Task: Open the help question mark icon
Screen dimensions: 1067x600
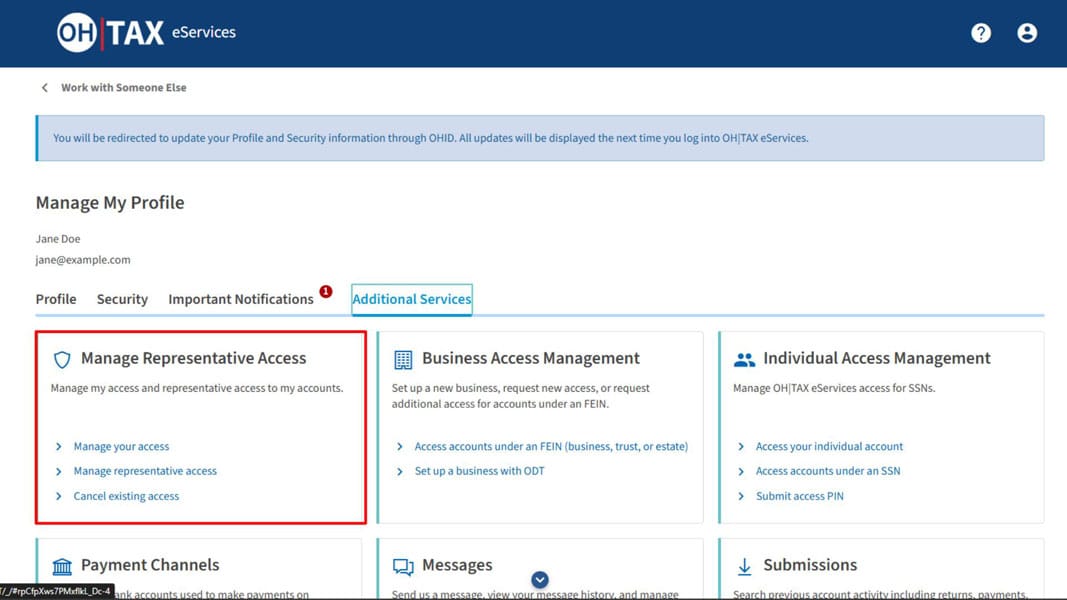Action: (981, 33)
